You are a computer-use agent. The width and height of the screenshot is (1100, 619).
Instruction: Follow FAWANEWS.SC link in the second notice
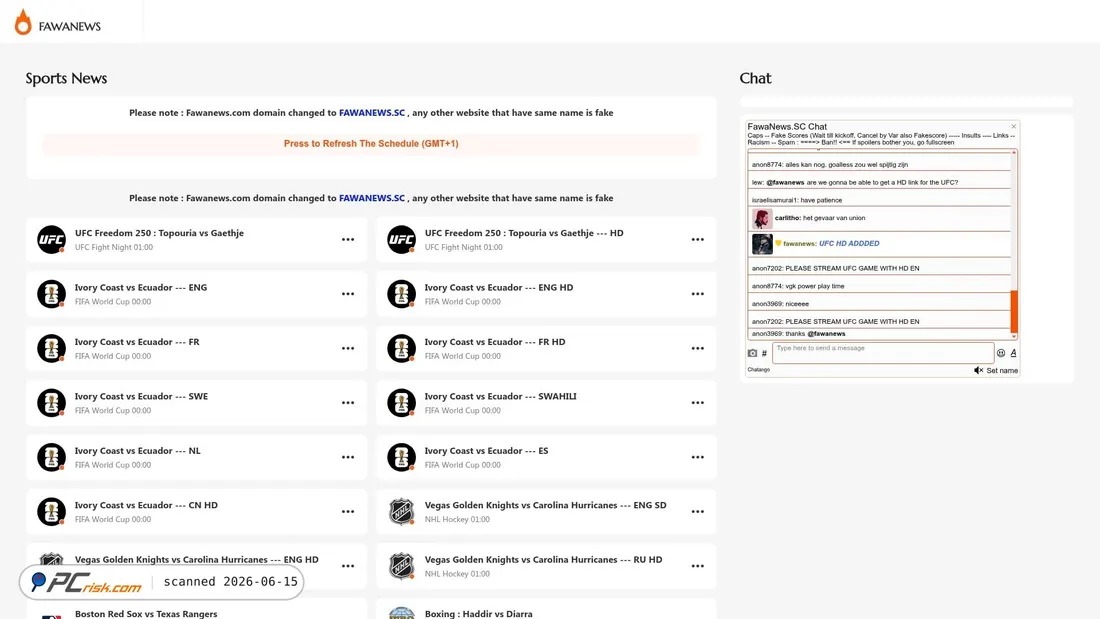(x=372, y=198)
